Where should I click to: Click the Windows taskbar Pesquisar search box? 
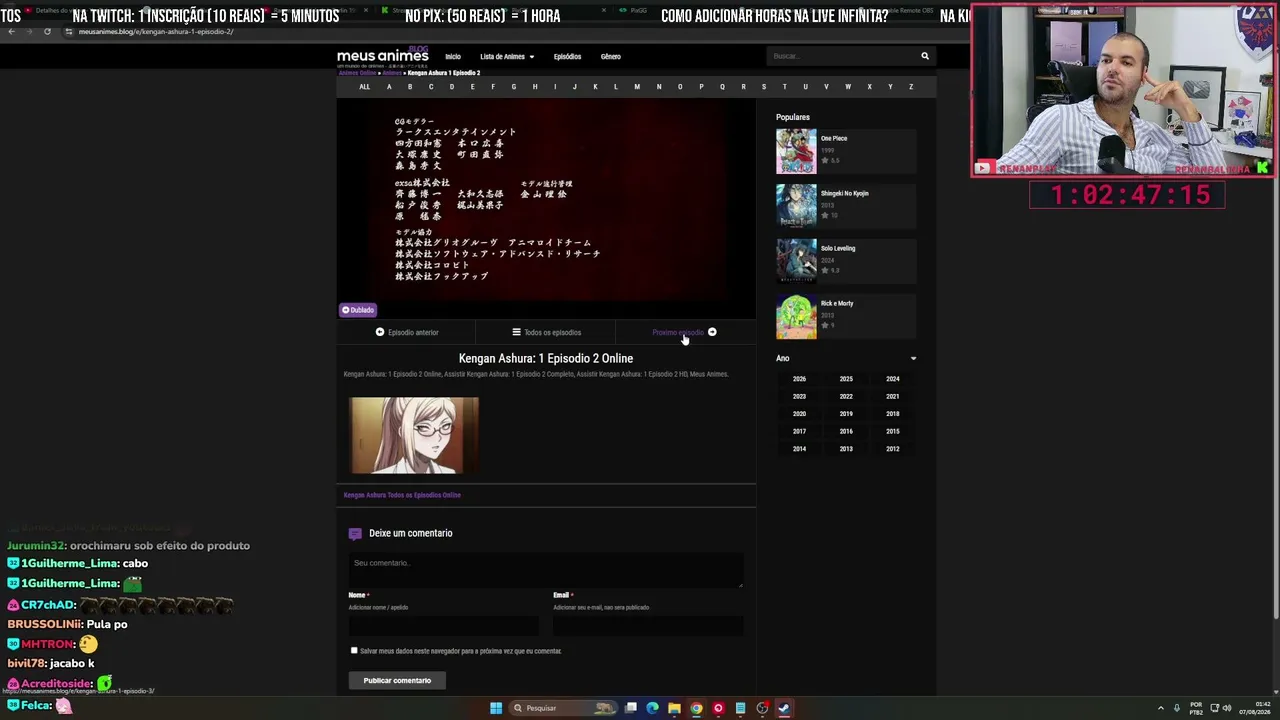(563, 708)
